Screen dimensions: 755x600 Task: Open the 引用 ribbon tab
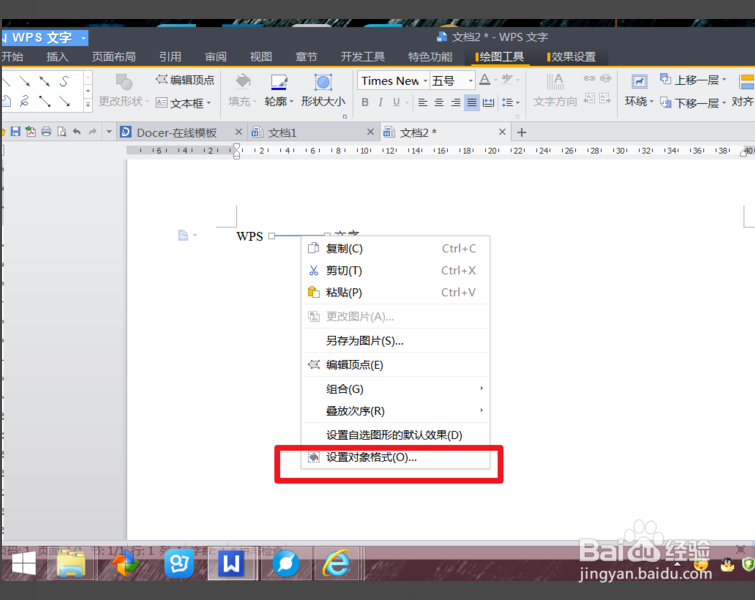[x=170, y=57]
